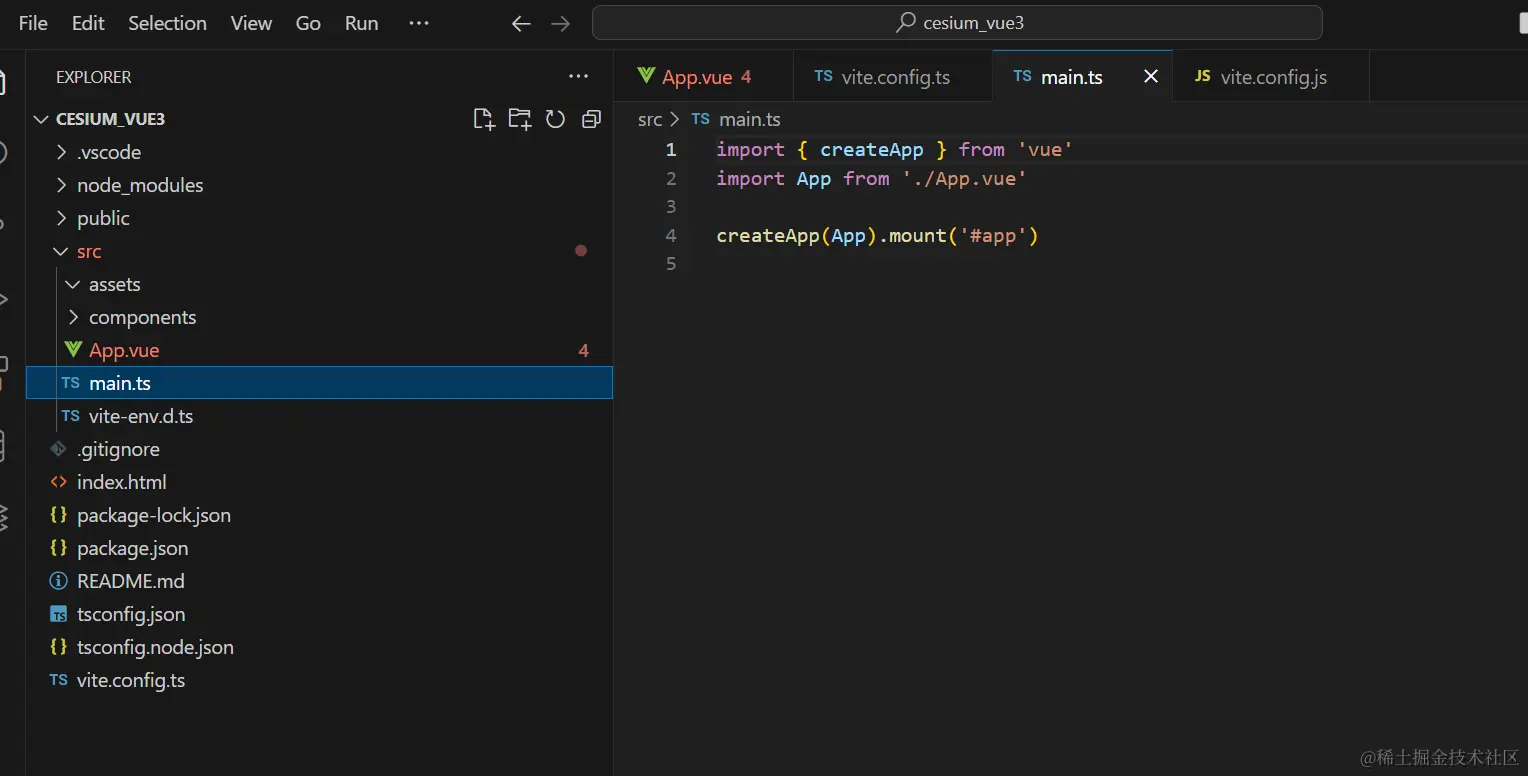Viewport: 1528px width, 776px height.
Task: Expand the .vscode folder
Action: (x=319, y=152)
